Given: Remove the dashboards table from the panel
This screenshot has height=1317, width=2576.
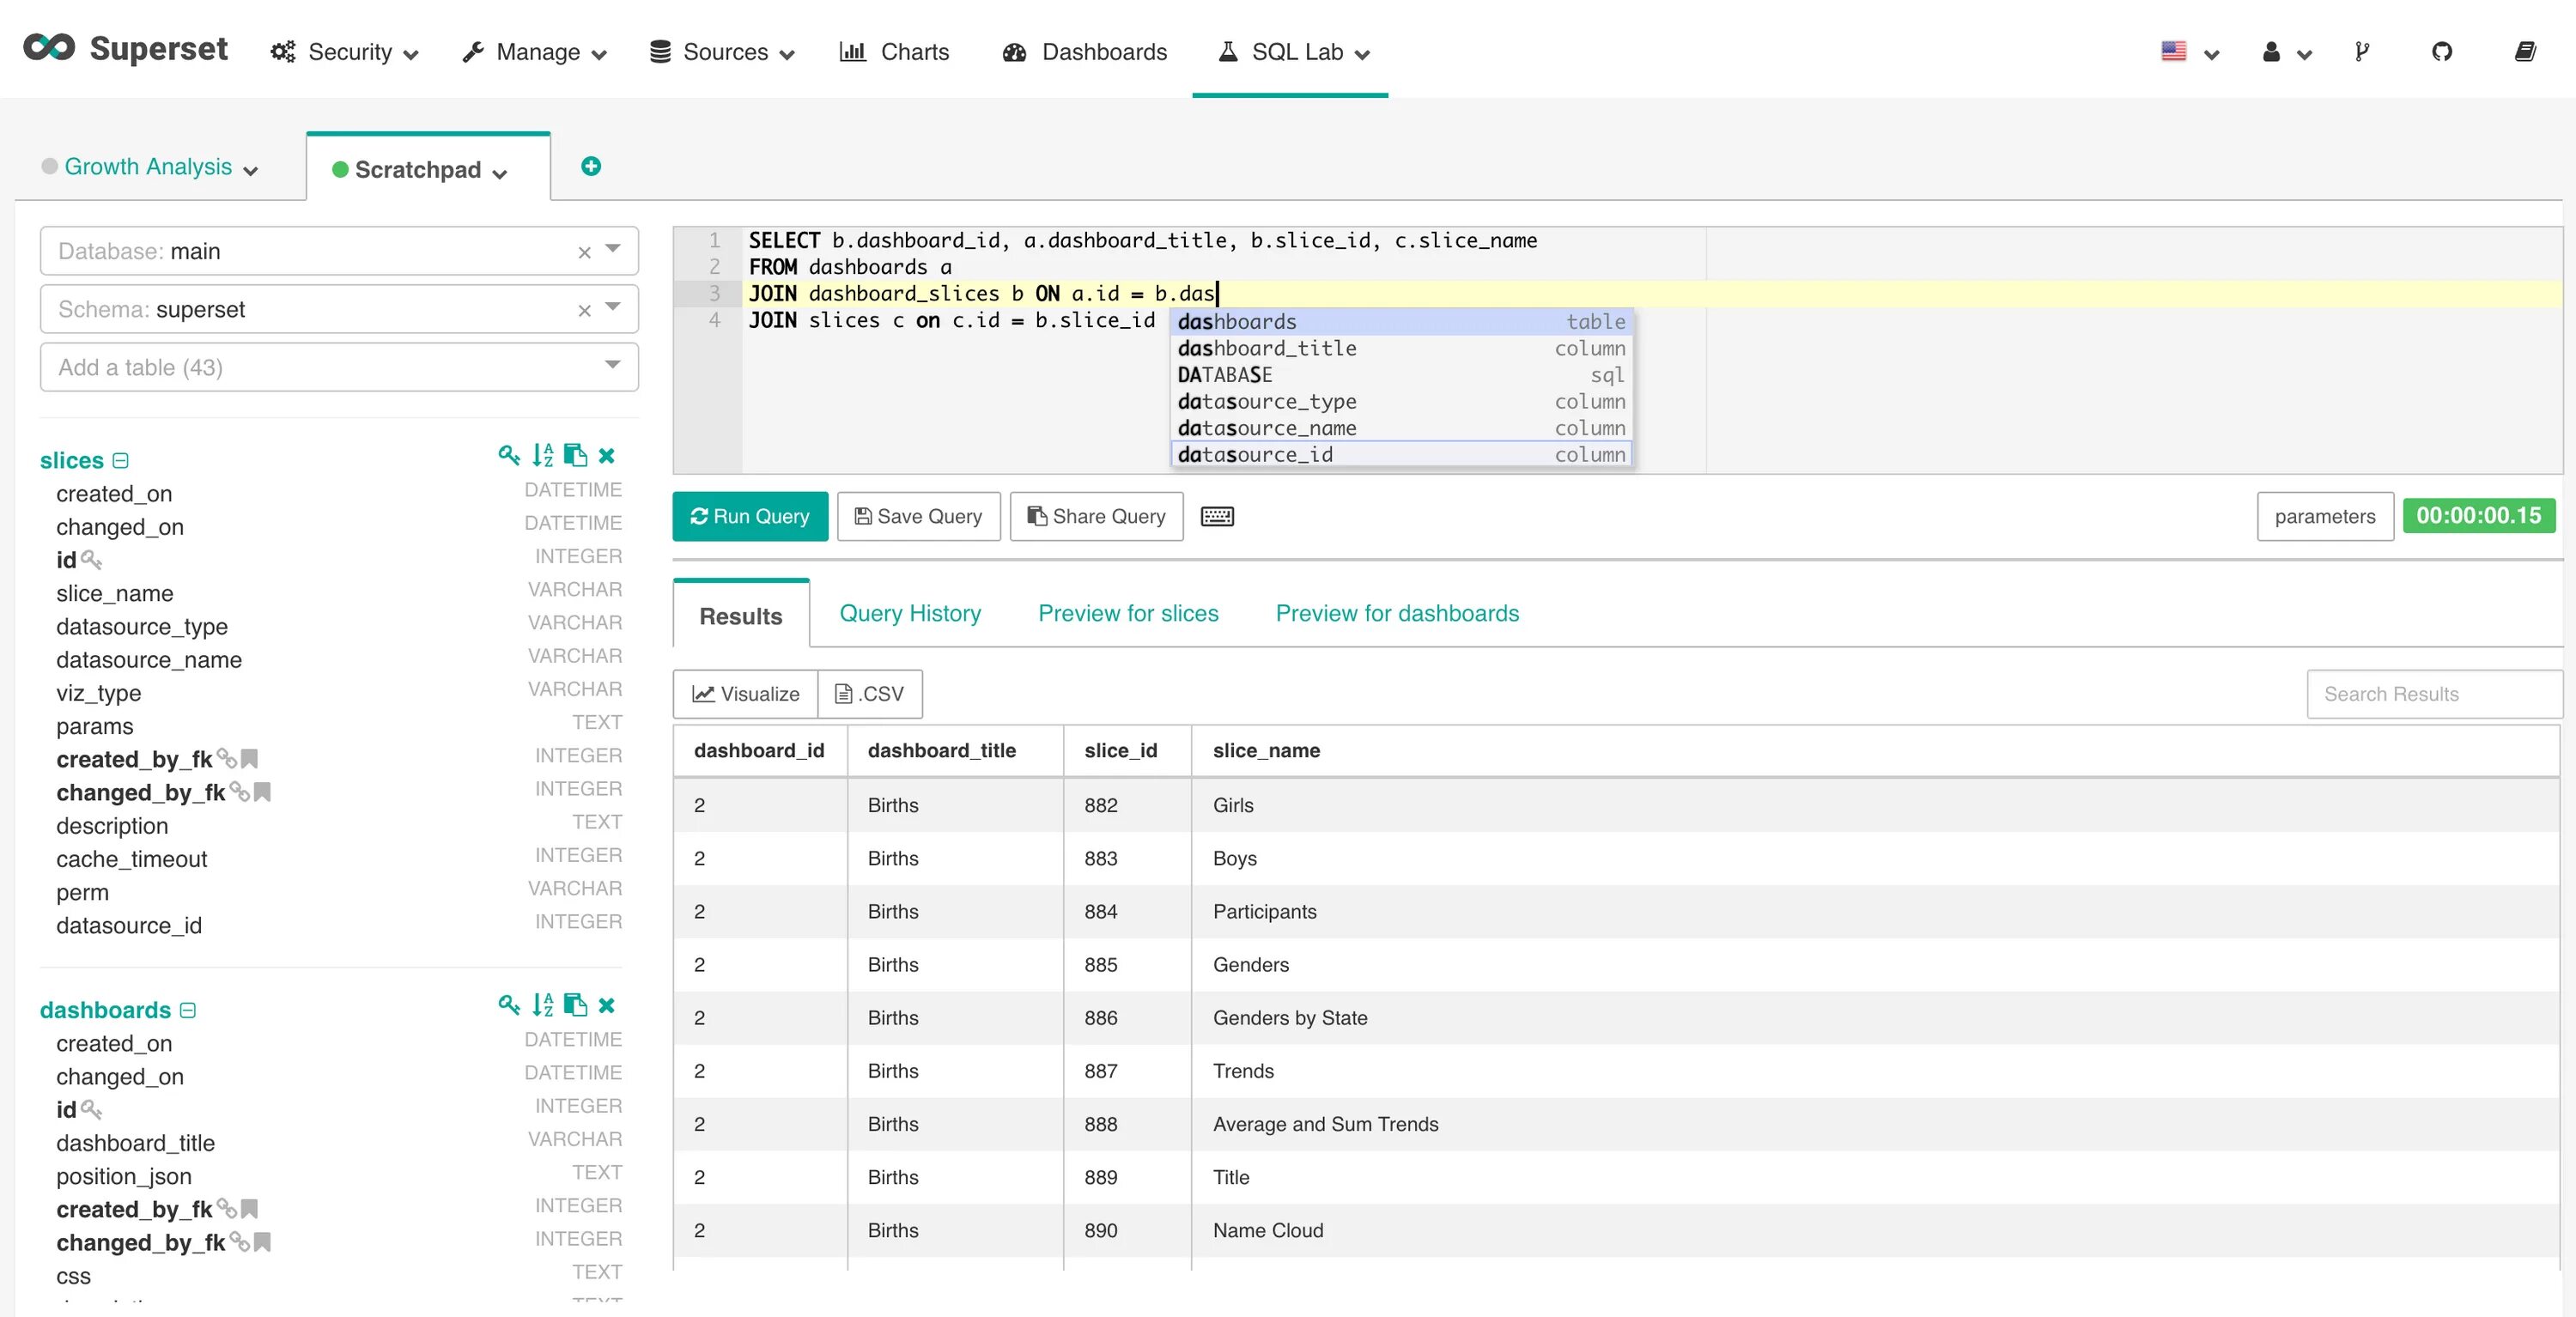Looking at the screenshot, I should click(606, 1005).
